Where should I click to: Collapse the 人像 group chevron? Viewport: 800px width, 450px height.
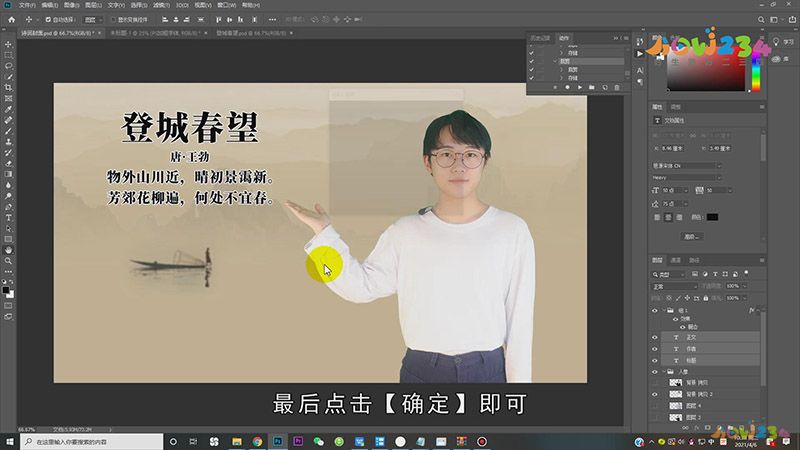(664, 372)
